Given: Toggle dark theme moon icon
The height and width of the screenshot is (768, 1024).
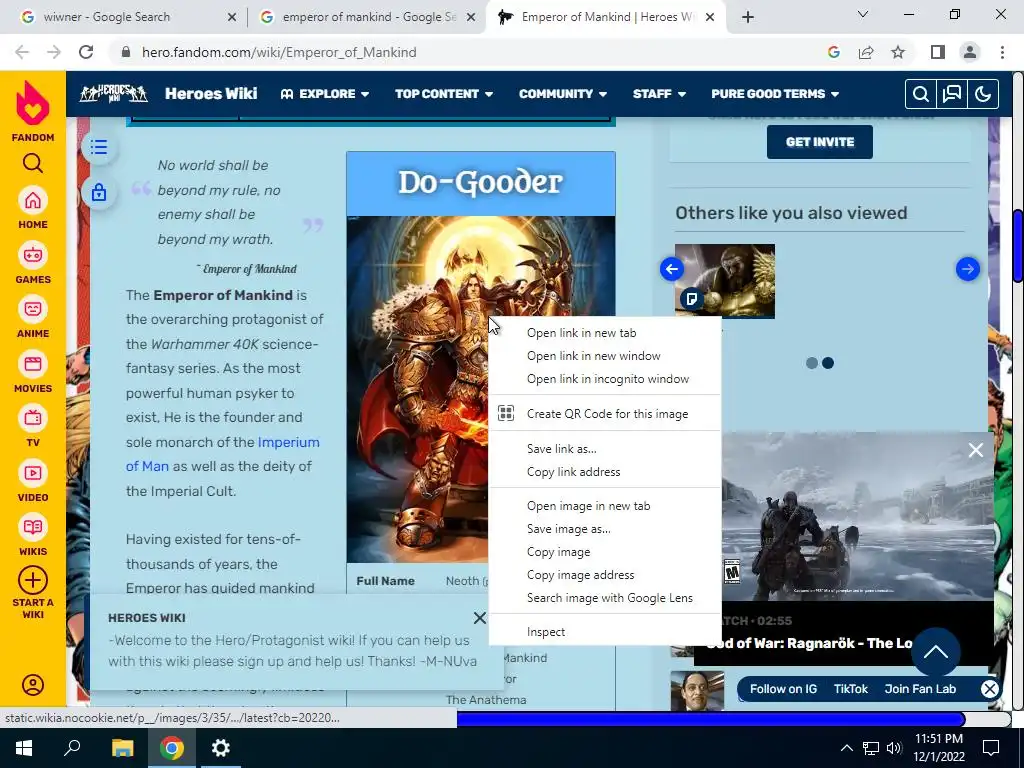Looking at the screenshot, I should pos(983,94).
